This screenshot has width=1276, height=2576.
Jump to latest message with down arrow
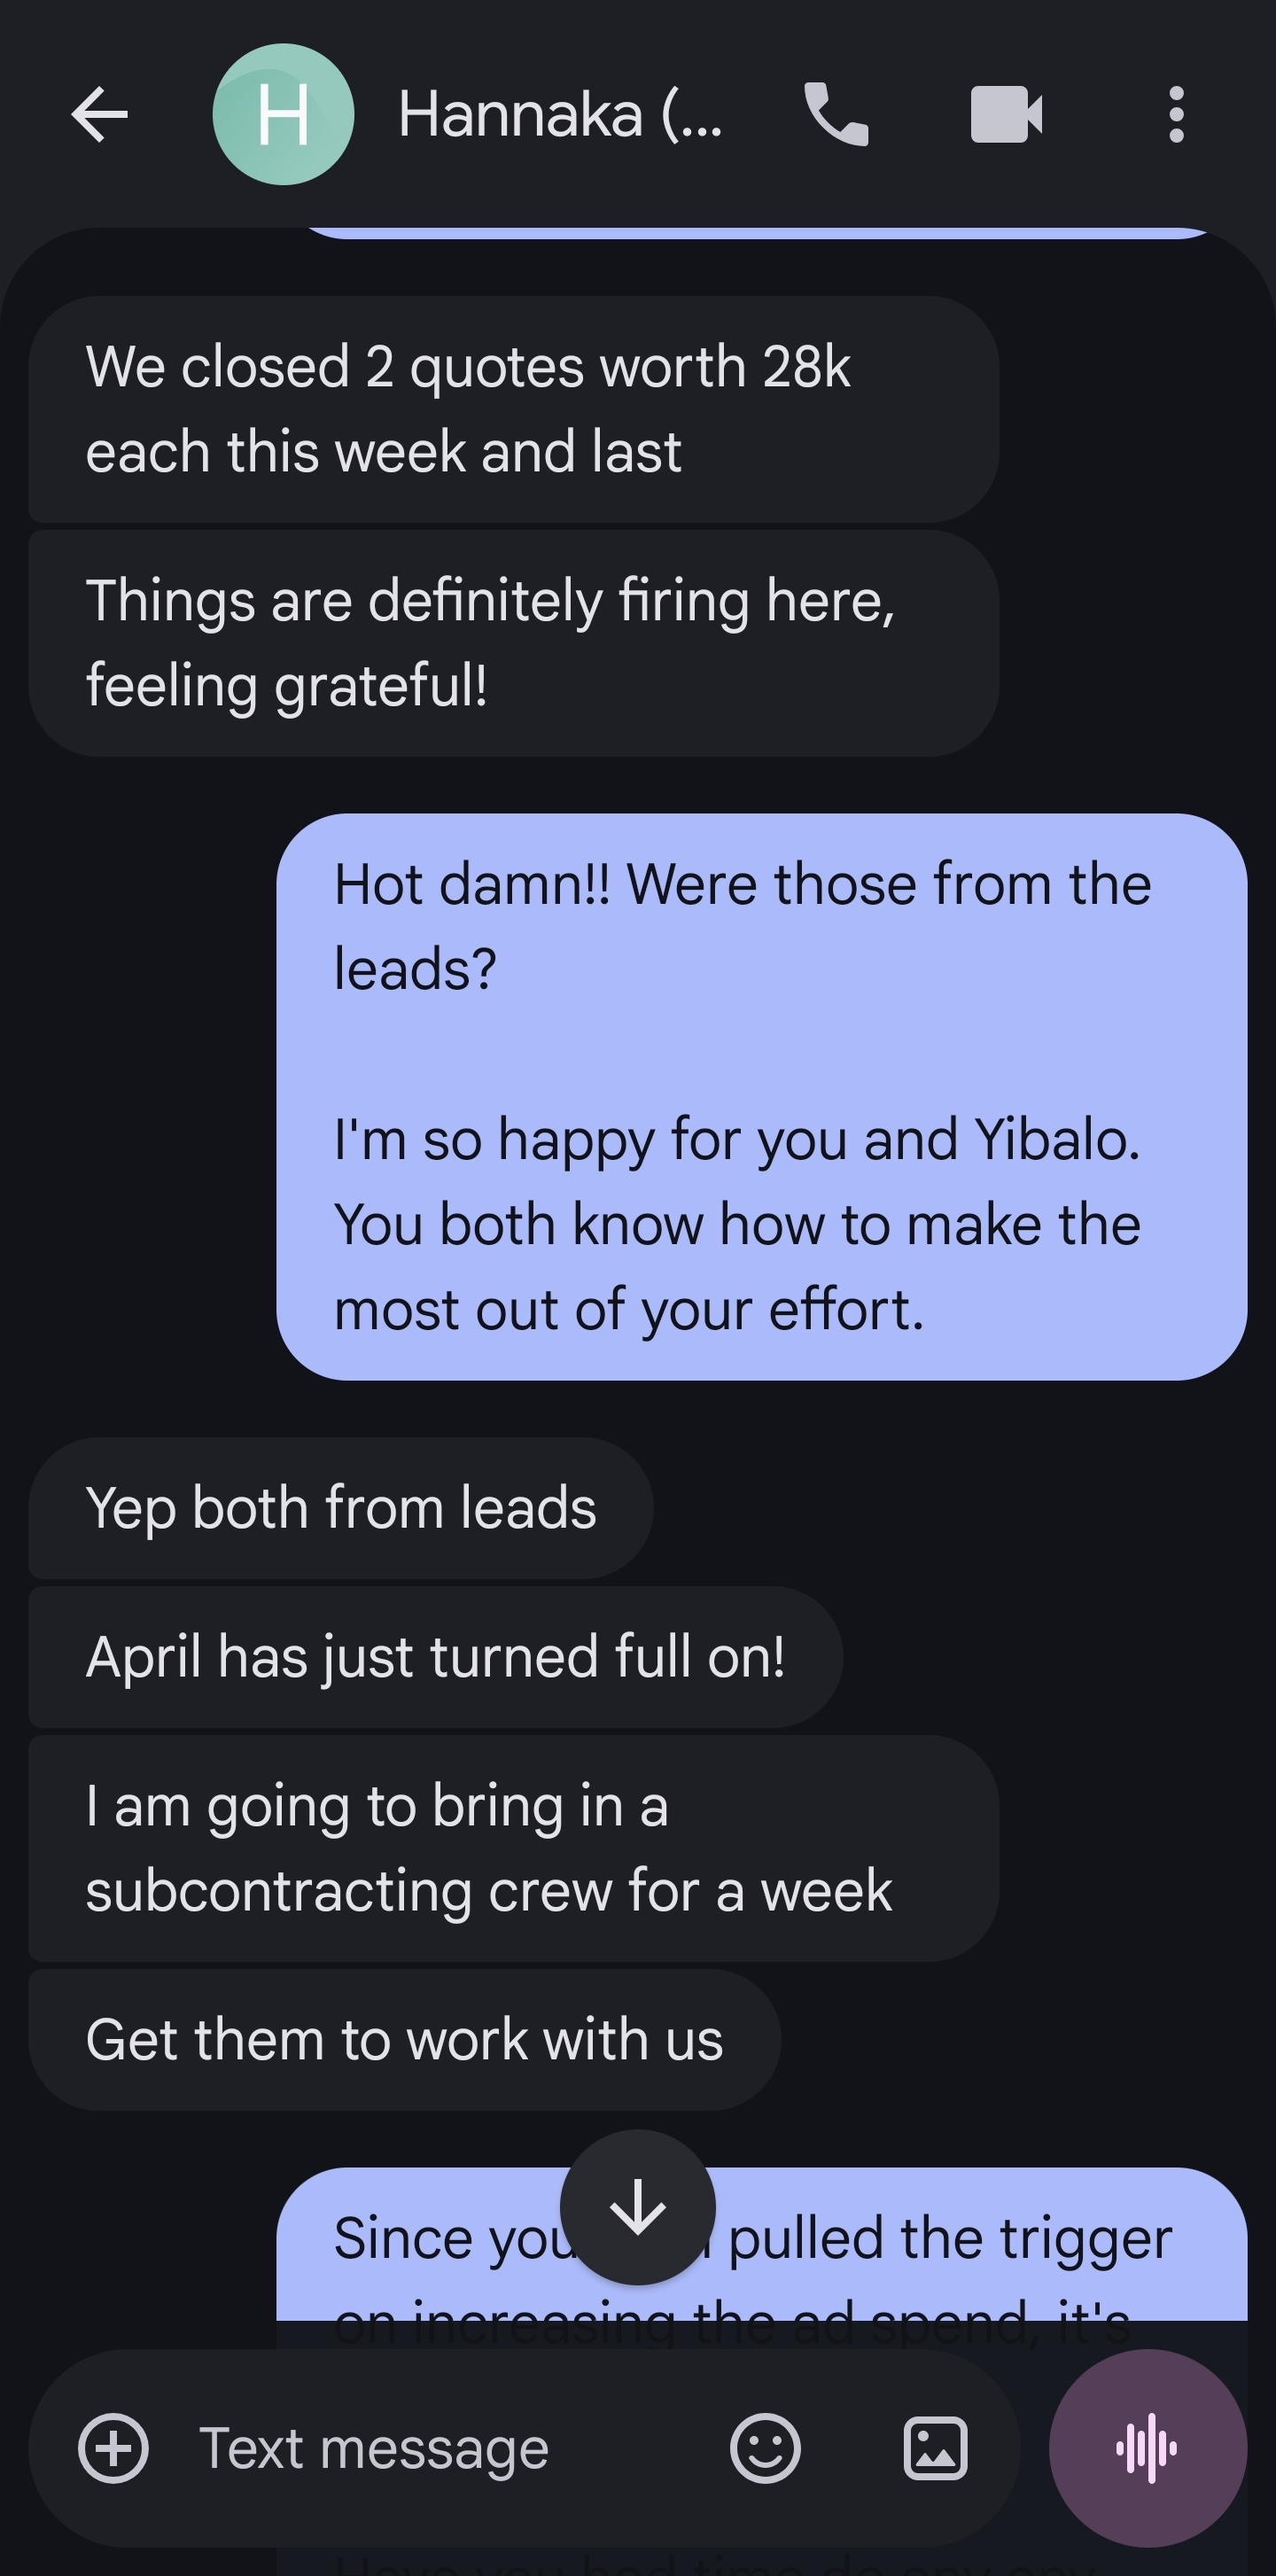pyautogui.click(x=638, y=2208)
